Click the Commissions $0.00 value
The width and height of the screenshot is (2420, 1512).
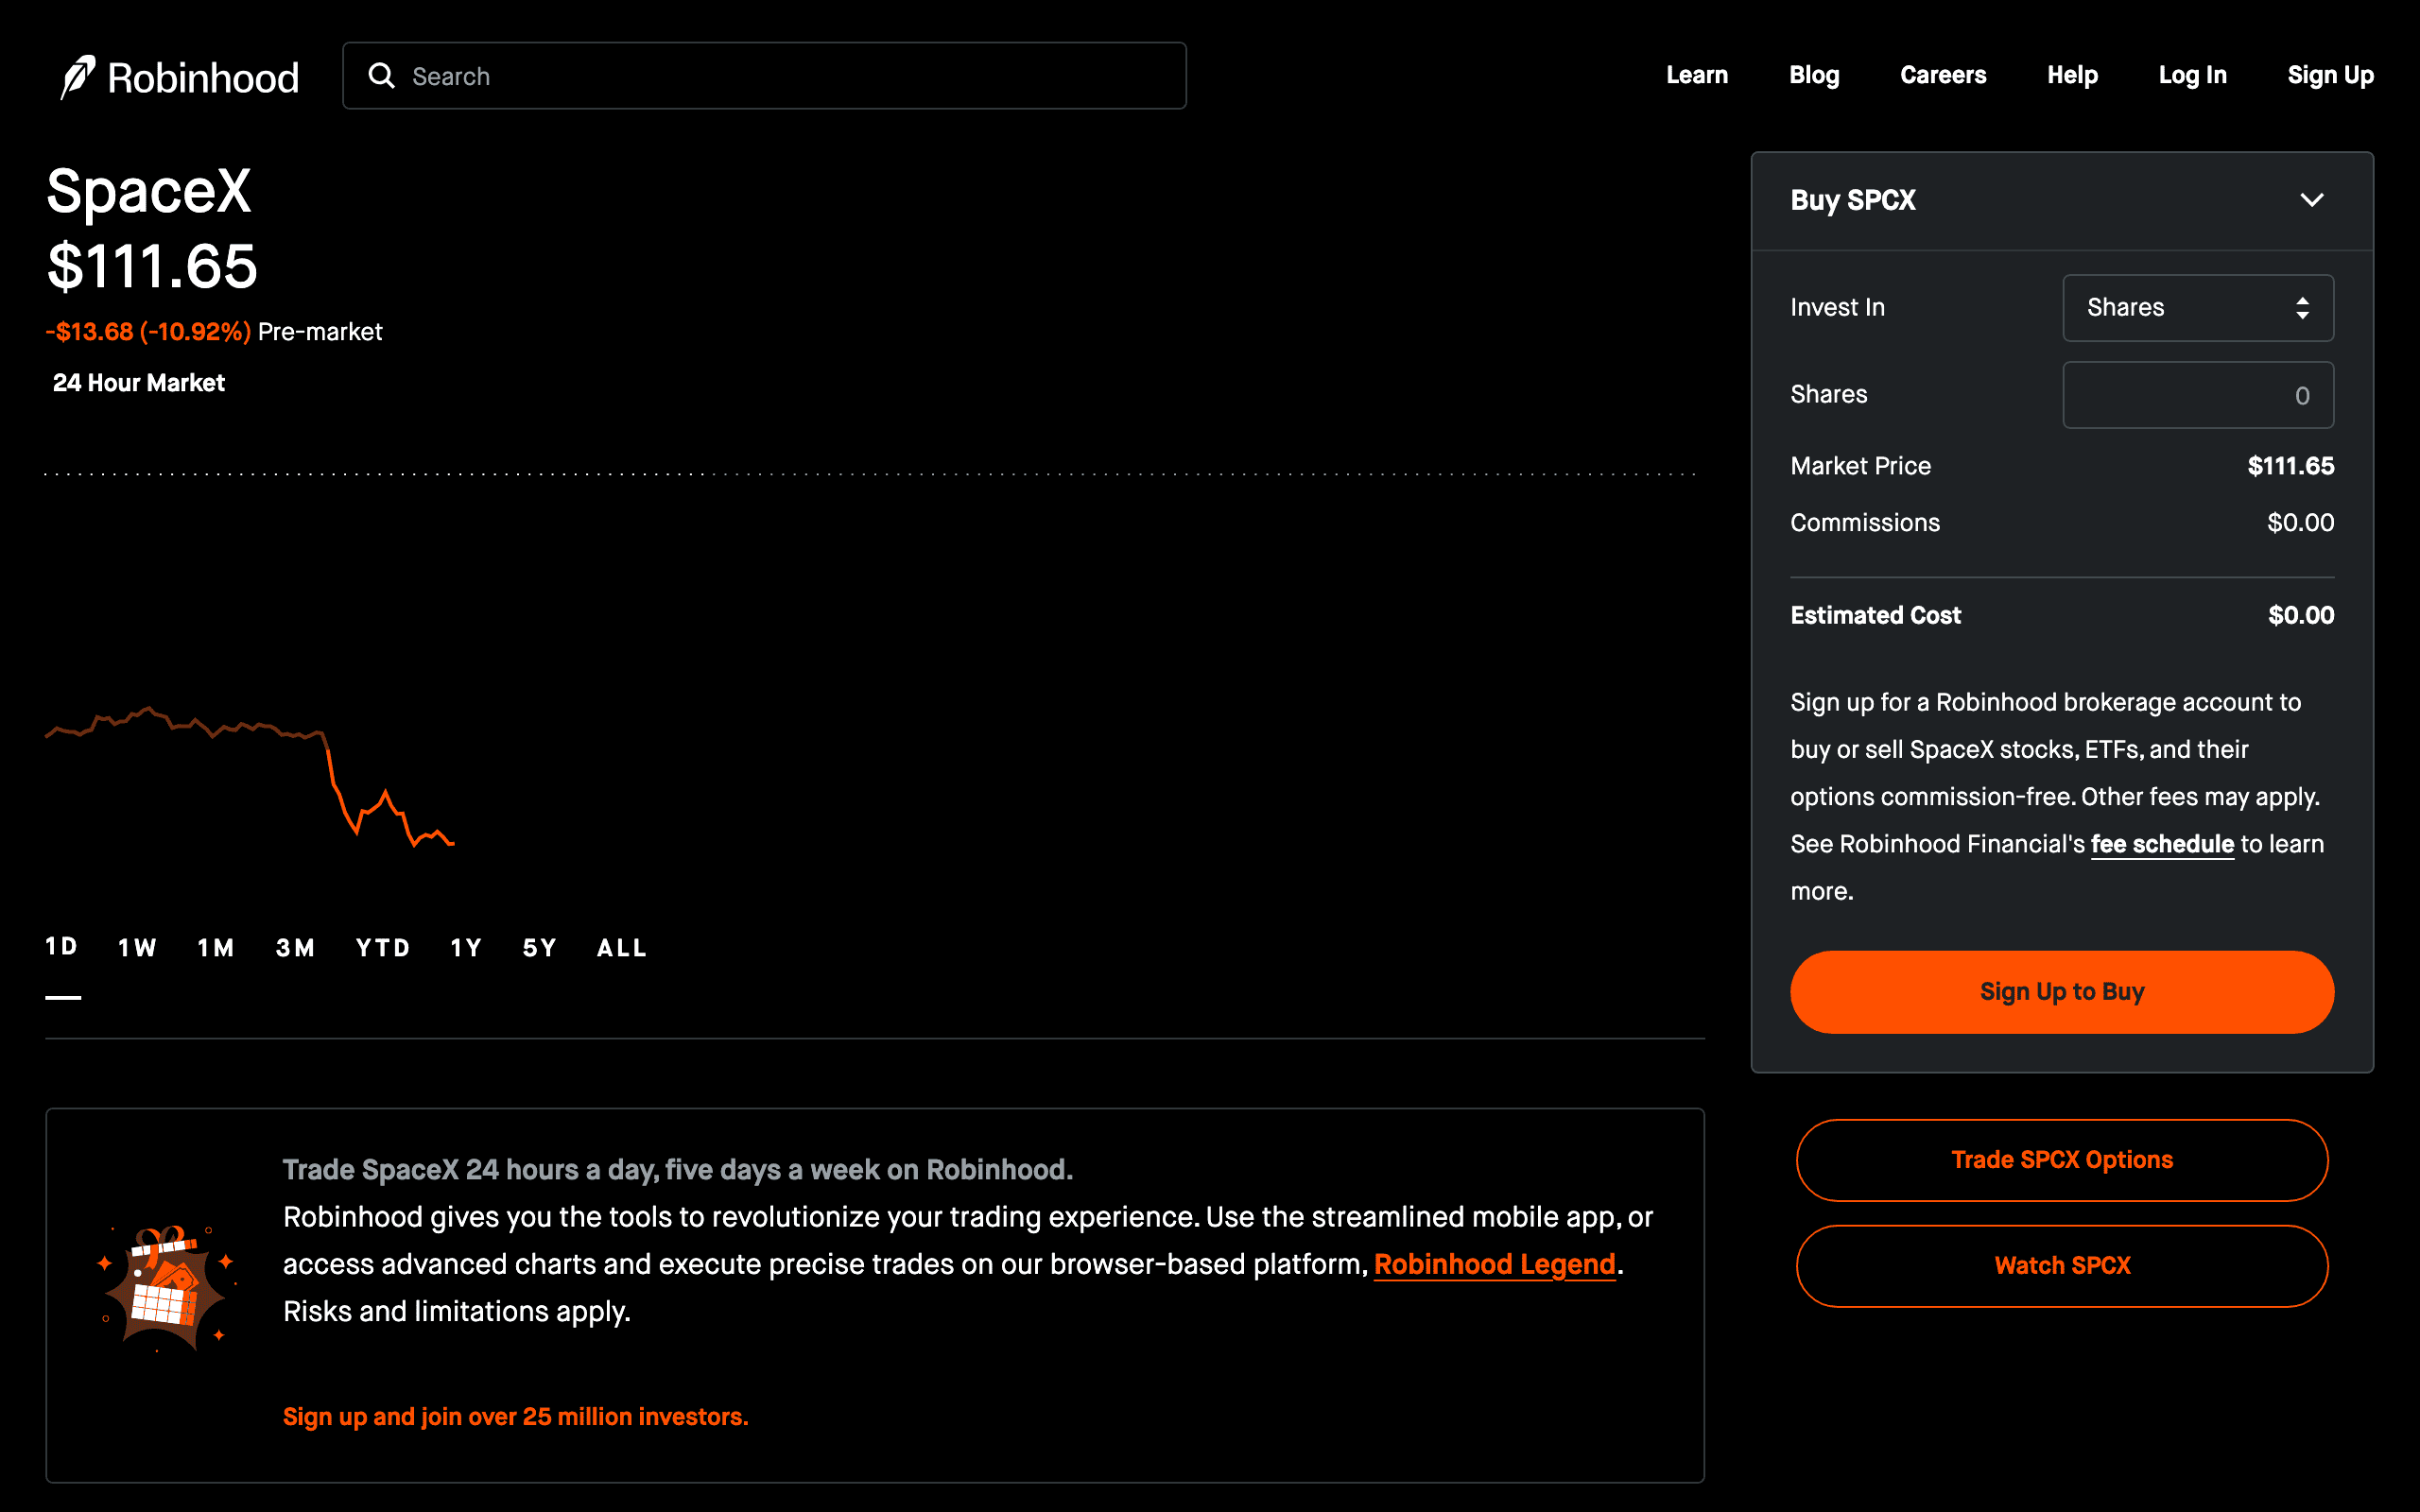[x=2300, y=523]
